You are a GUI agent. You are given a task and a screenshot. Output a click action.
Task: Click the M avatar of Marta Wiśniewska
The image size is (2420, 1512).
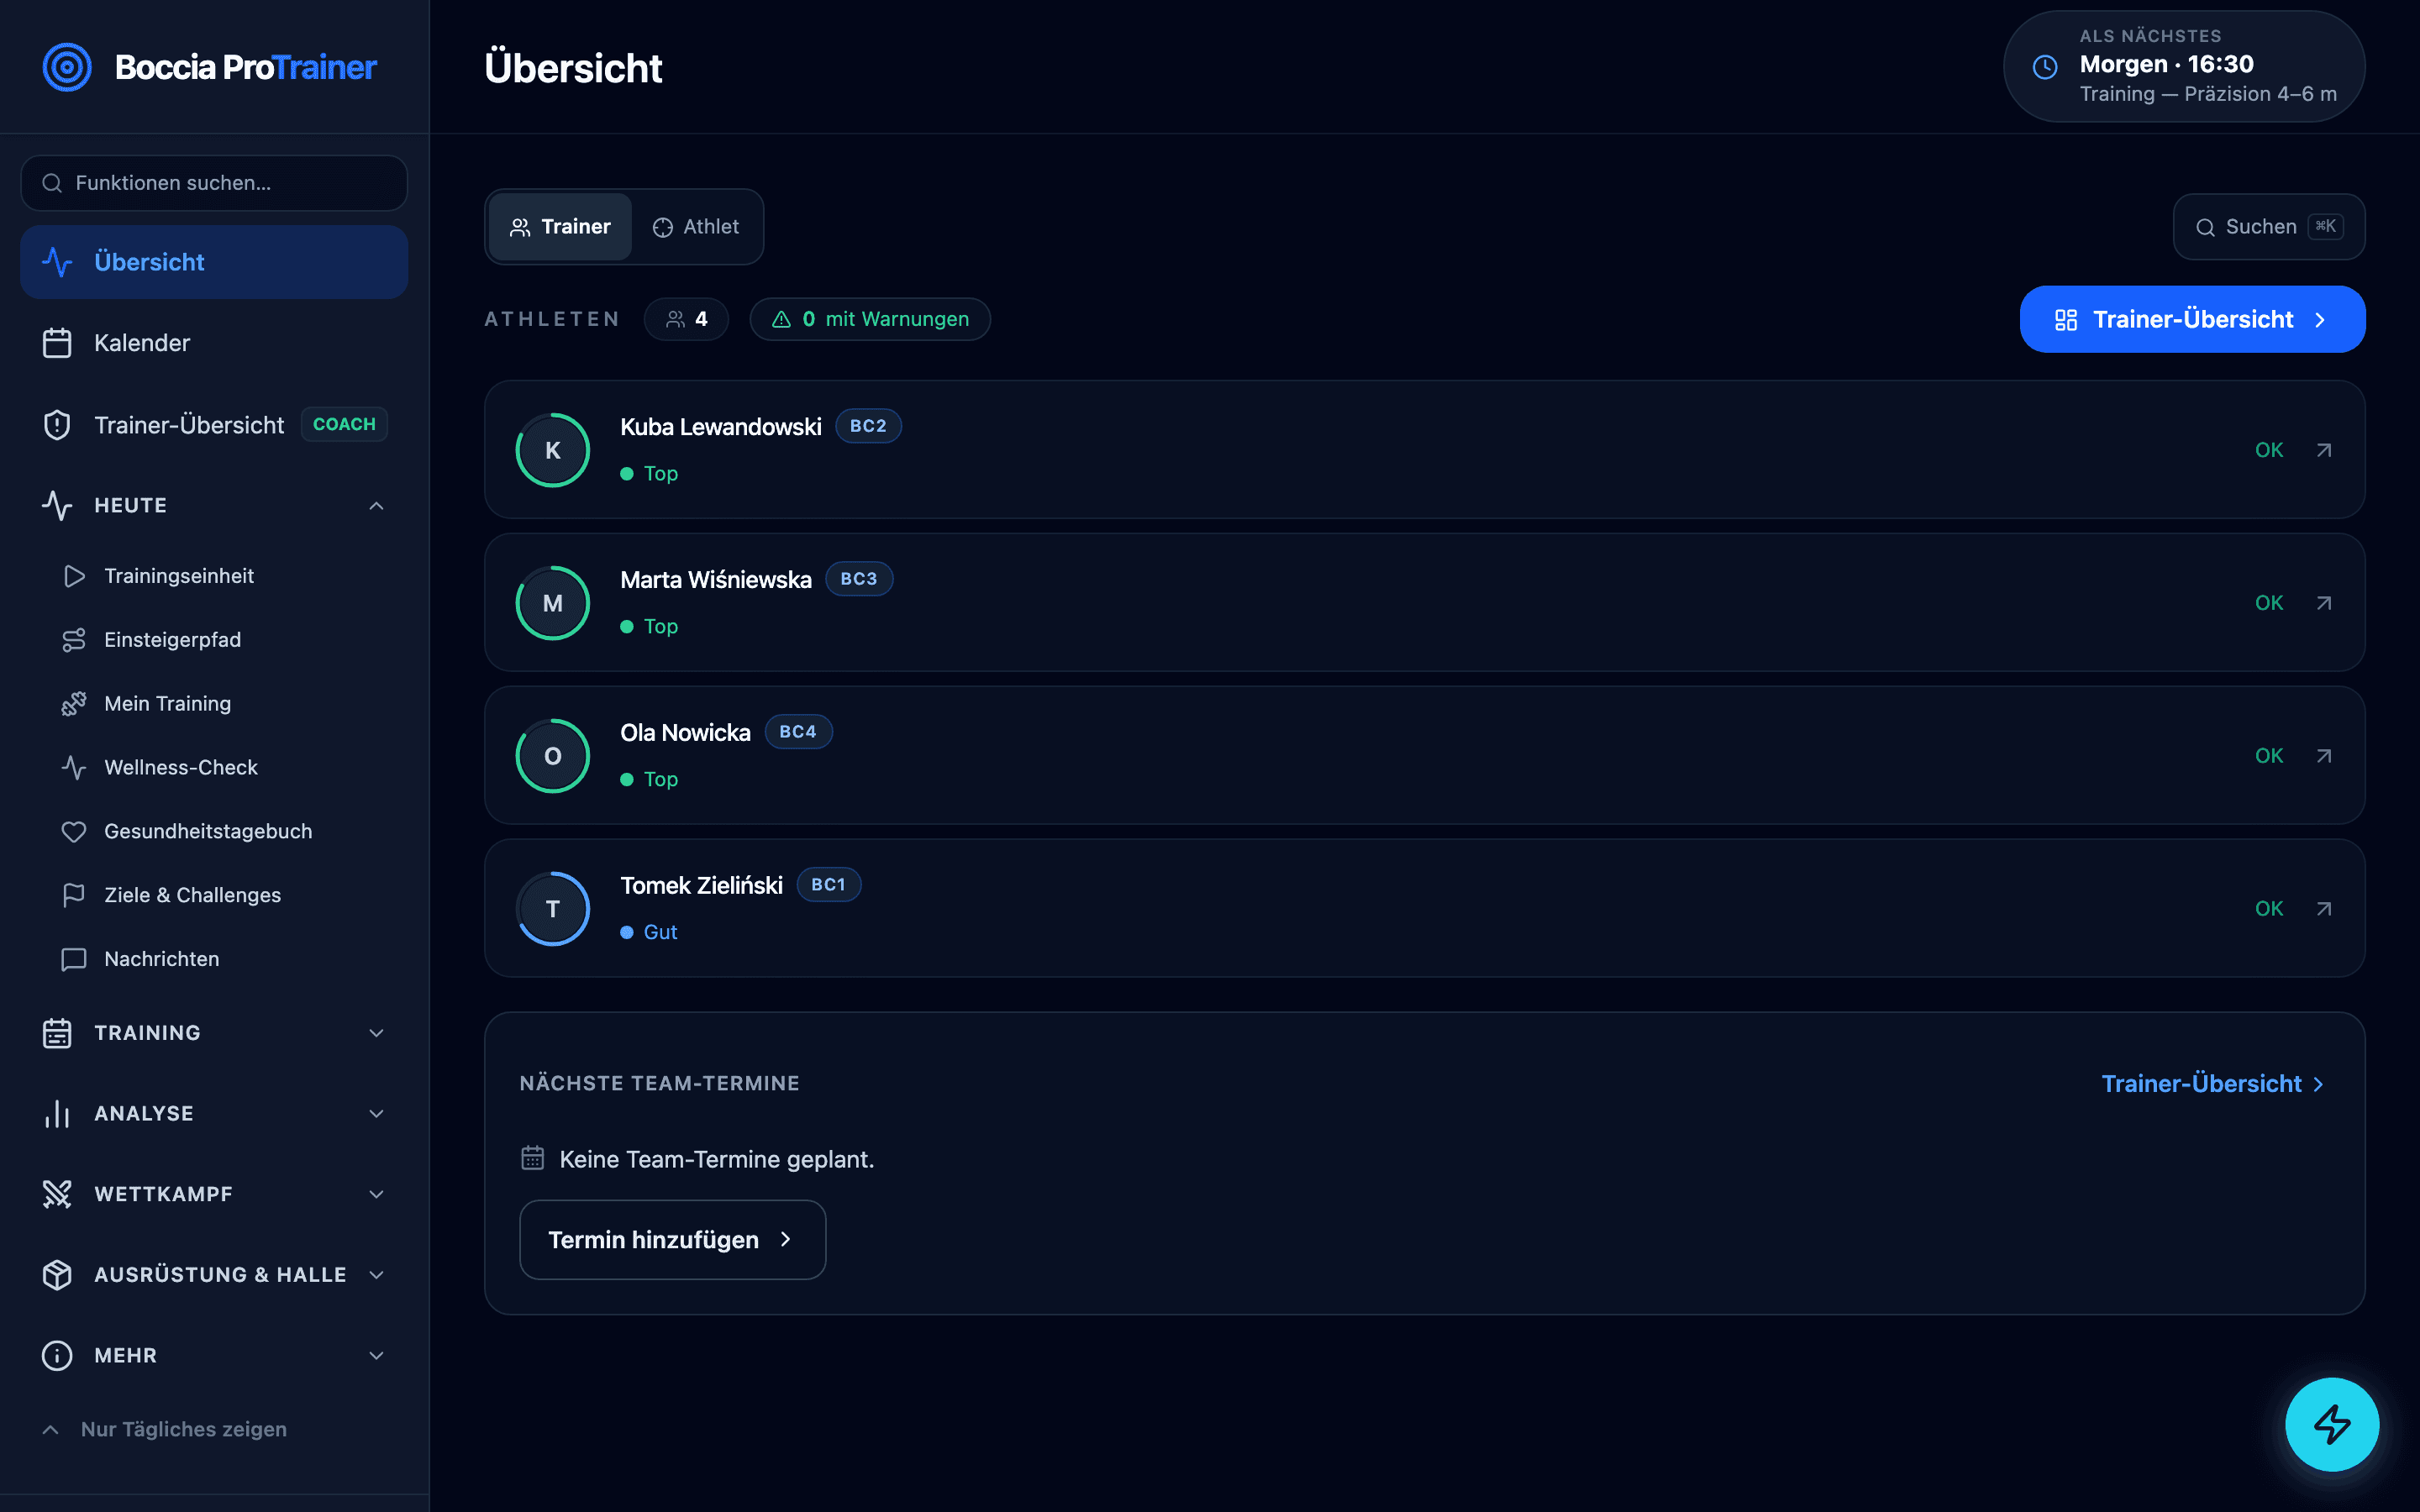coord(553,603)
